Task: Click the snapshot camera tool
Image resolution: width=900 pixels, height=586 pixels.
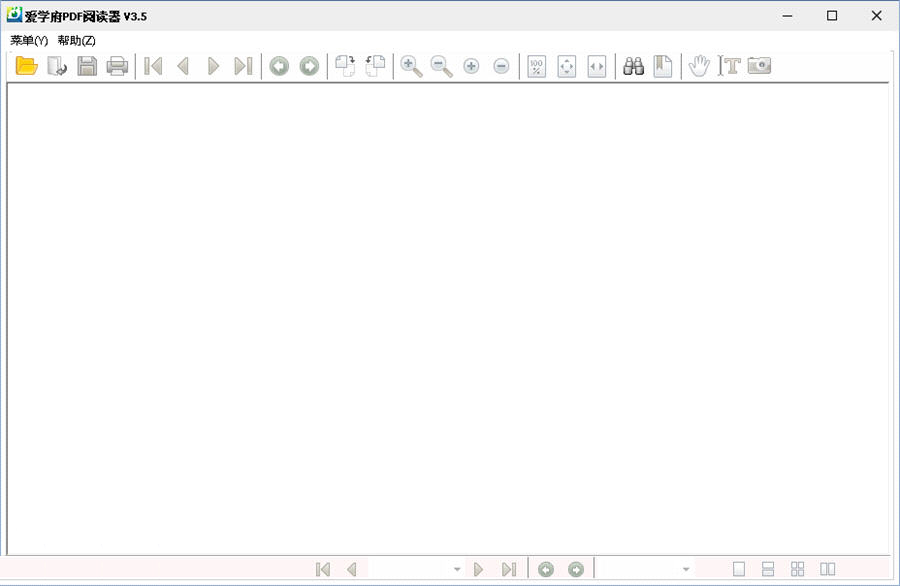Action: [x=759, y=67]
